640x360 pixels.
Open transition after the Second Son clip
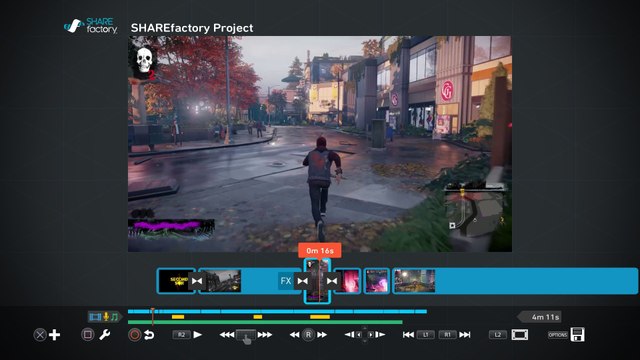(x=197, y=281)
